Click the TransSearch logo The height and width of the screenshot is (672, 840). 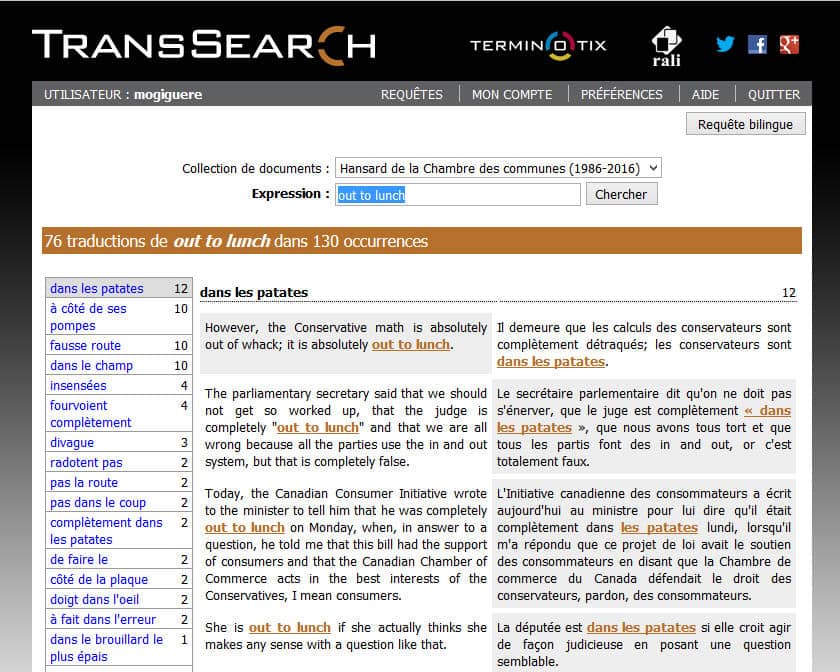pos(204,44)
